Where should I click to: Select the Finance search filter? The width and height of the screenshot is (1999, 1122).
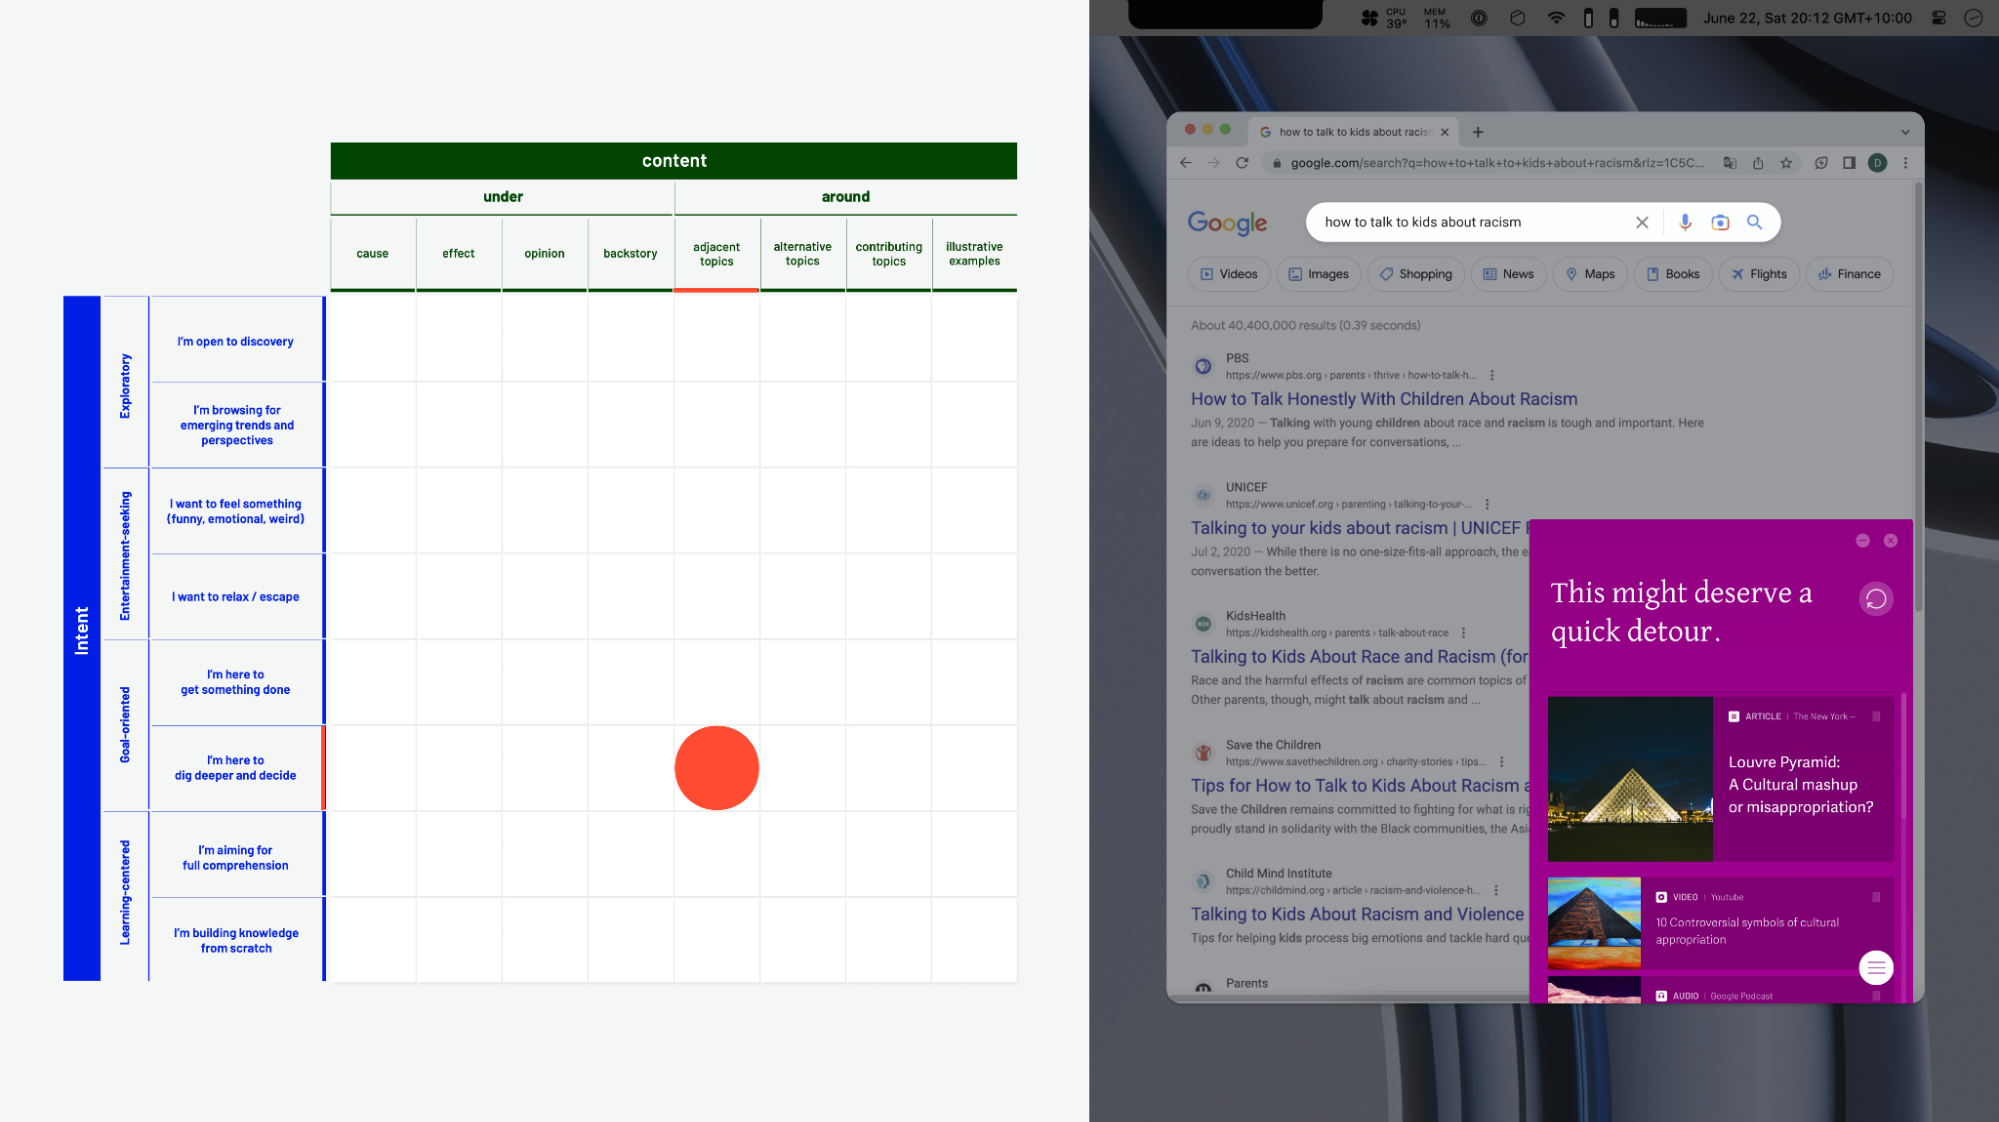[x=1849, y=274]
